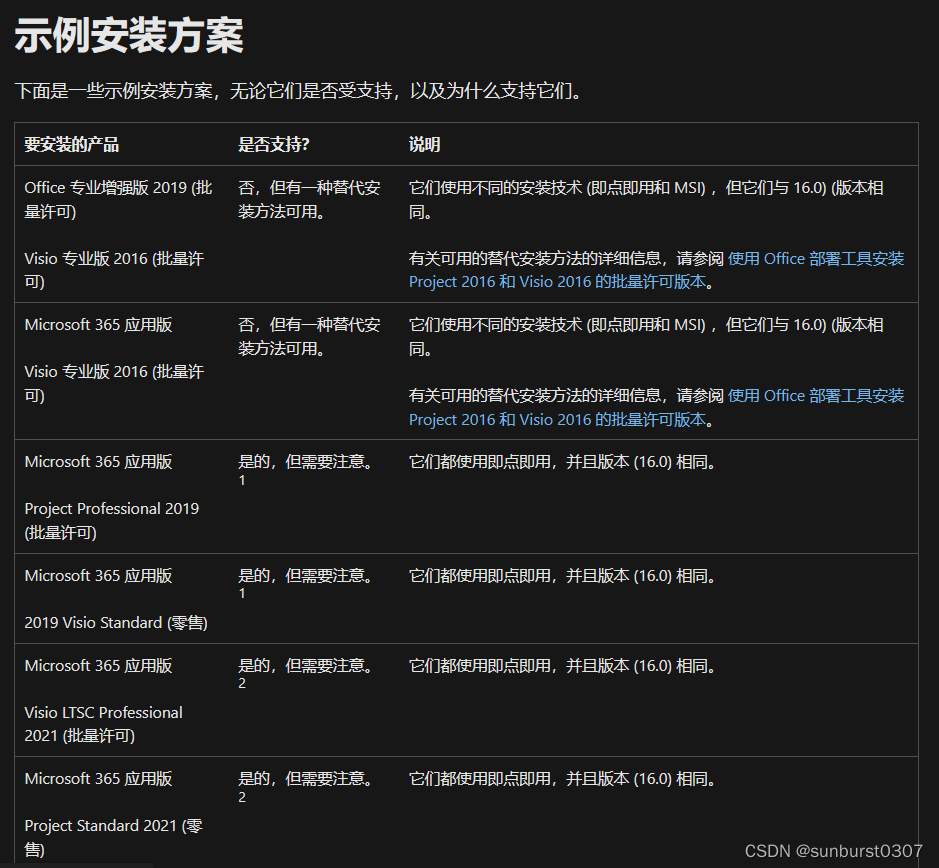939x868 pixels.
Task: Open the Office 部署工具 link in the Microsoft 365/Visio 2016 row
Action: 656,407
